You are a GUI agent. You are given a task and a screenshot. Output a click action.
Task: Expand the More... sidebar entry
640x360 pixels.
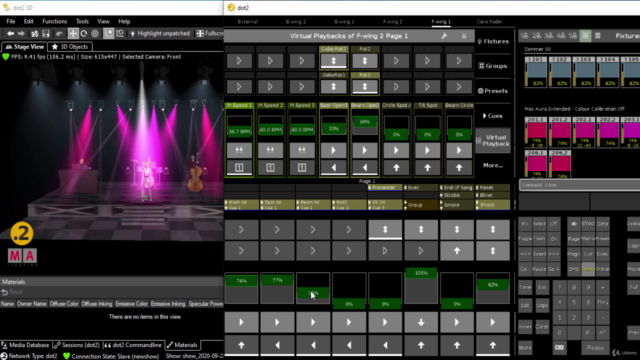click(493, 166)
